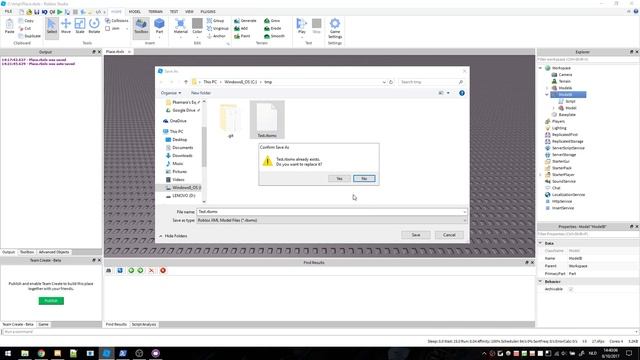Click the terrain Generate tool
Image resolution: width=640 pixels, height=360 pixels.
click(245, 20)
